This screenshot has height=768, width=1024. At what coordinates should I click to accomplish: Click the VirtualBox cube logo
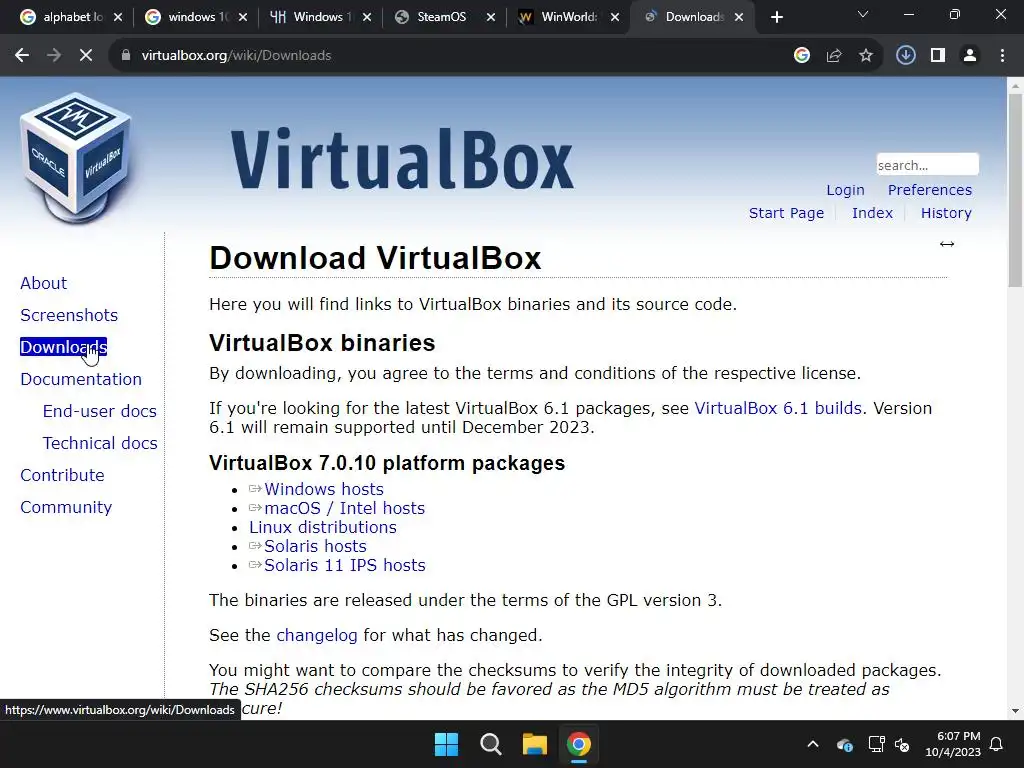pos(76,159)
